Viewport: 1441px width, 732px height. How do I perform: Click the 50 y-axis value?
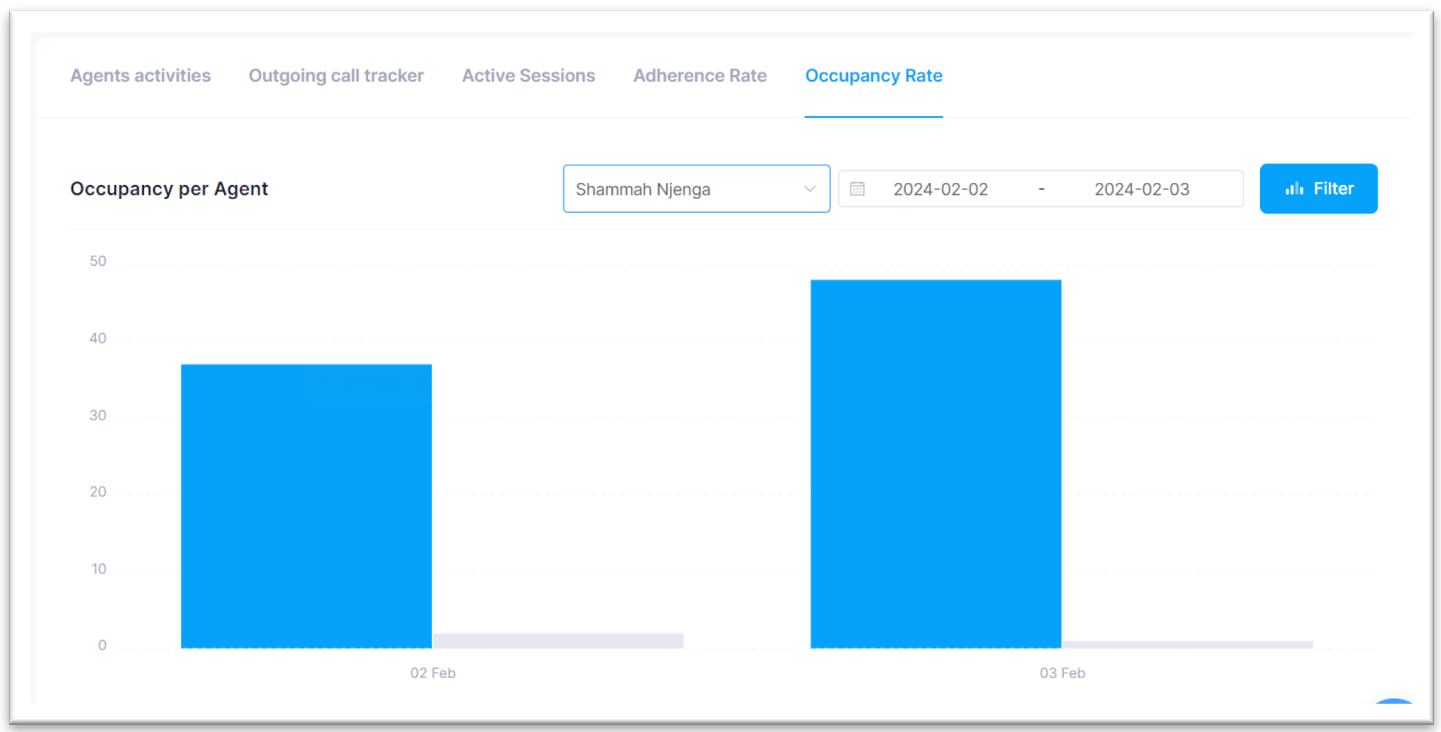(98, 262)
